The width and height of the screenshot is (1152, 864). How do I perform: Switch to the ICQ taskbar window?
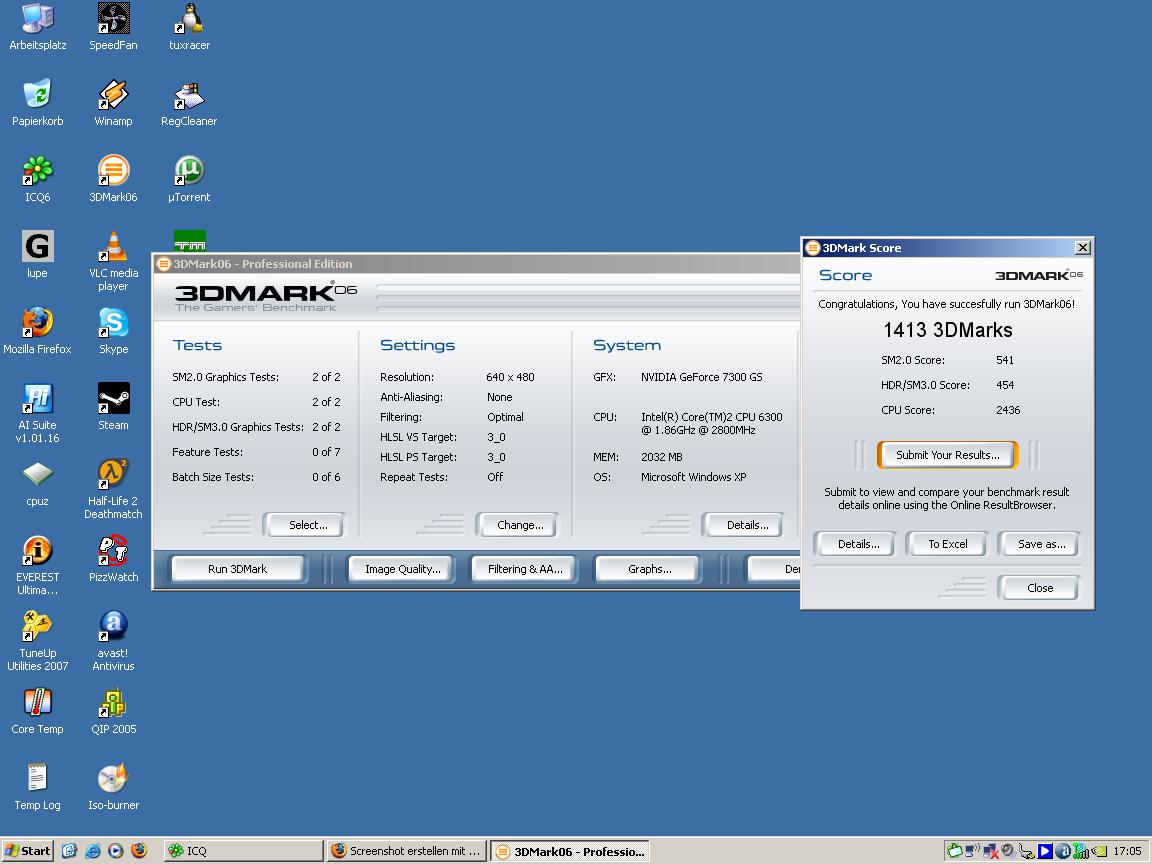243,851
